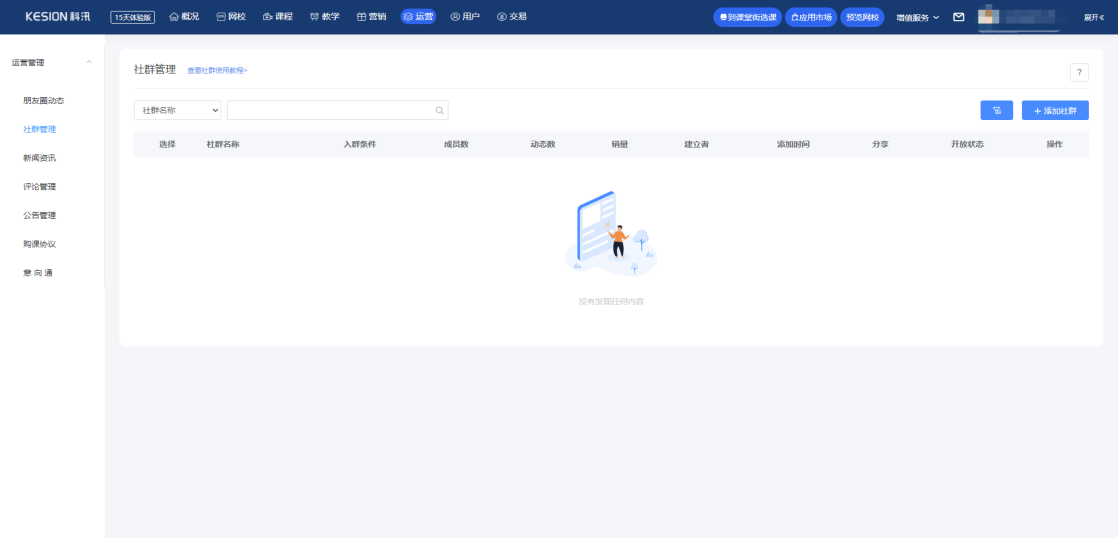Click the filter icon button
The image size is (1118, 538).
point(996,110)
